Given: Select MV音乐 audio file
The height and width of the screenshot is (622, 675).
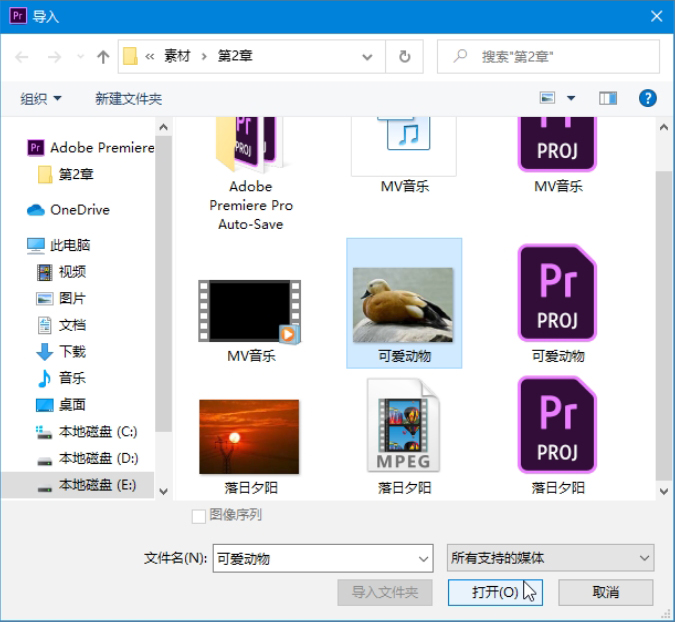Looking at the screenshot, I should click(404, 155).
